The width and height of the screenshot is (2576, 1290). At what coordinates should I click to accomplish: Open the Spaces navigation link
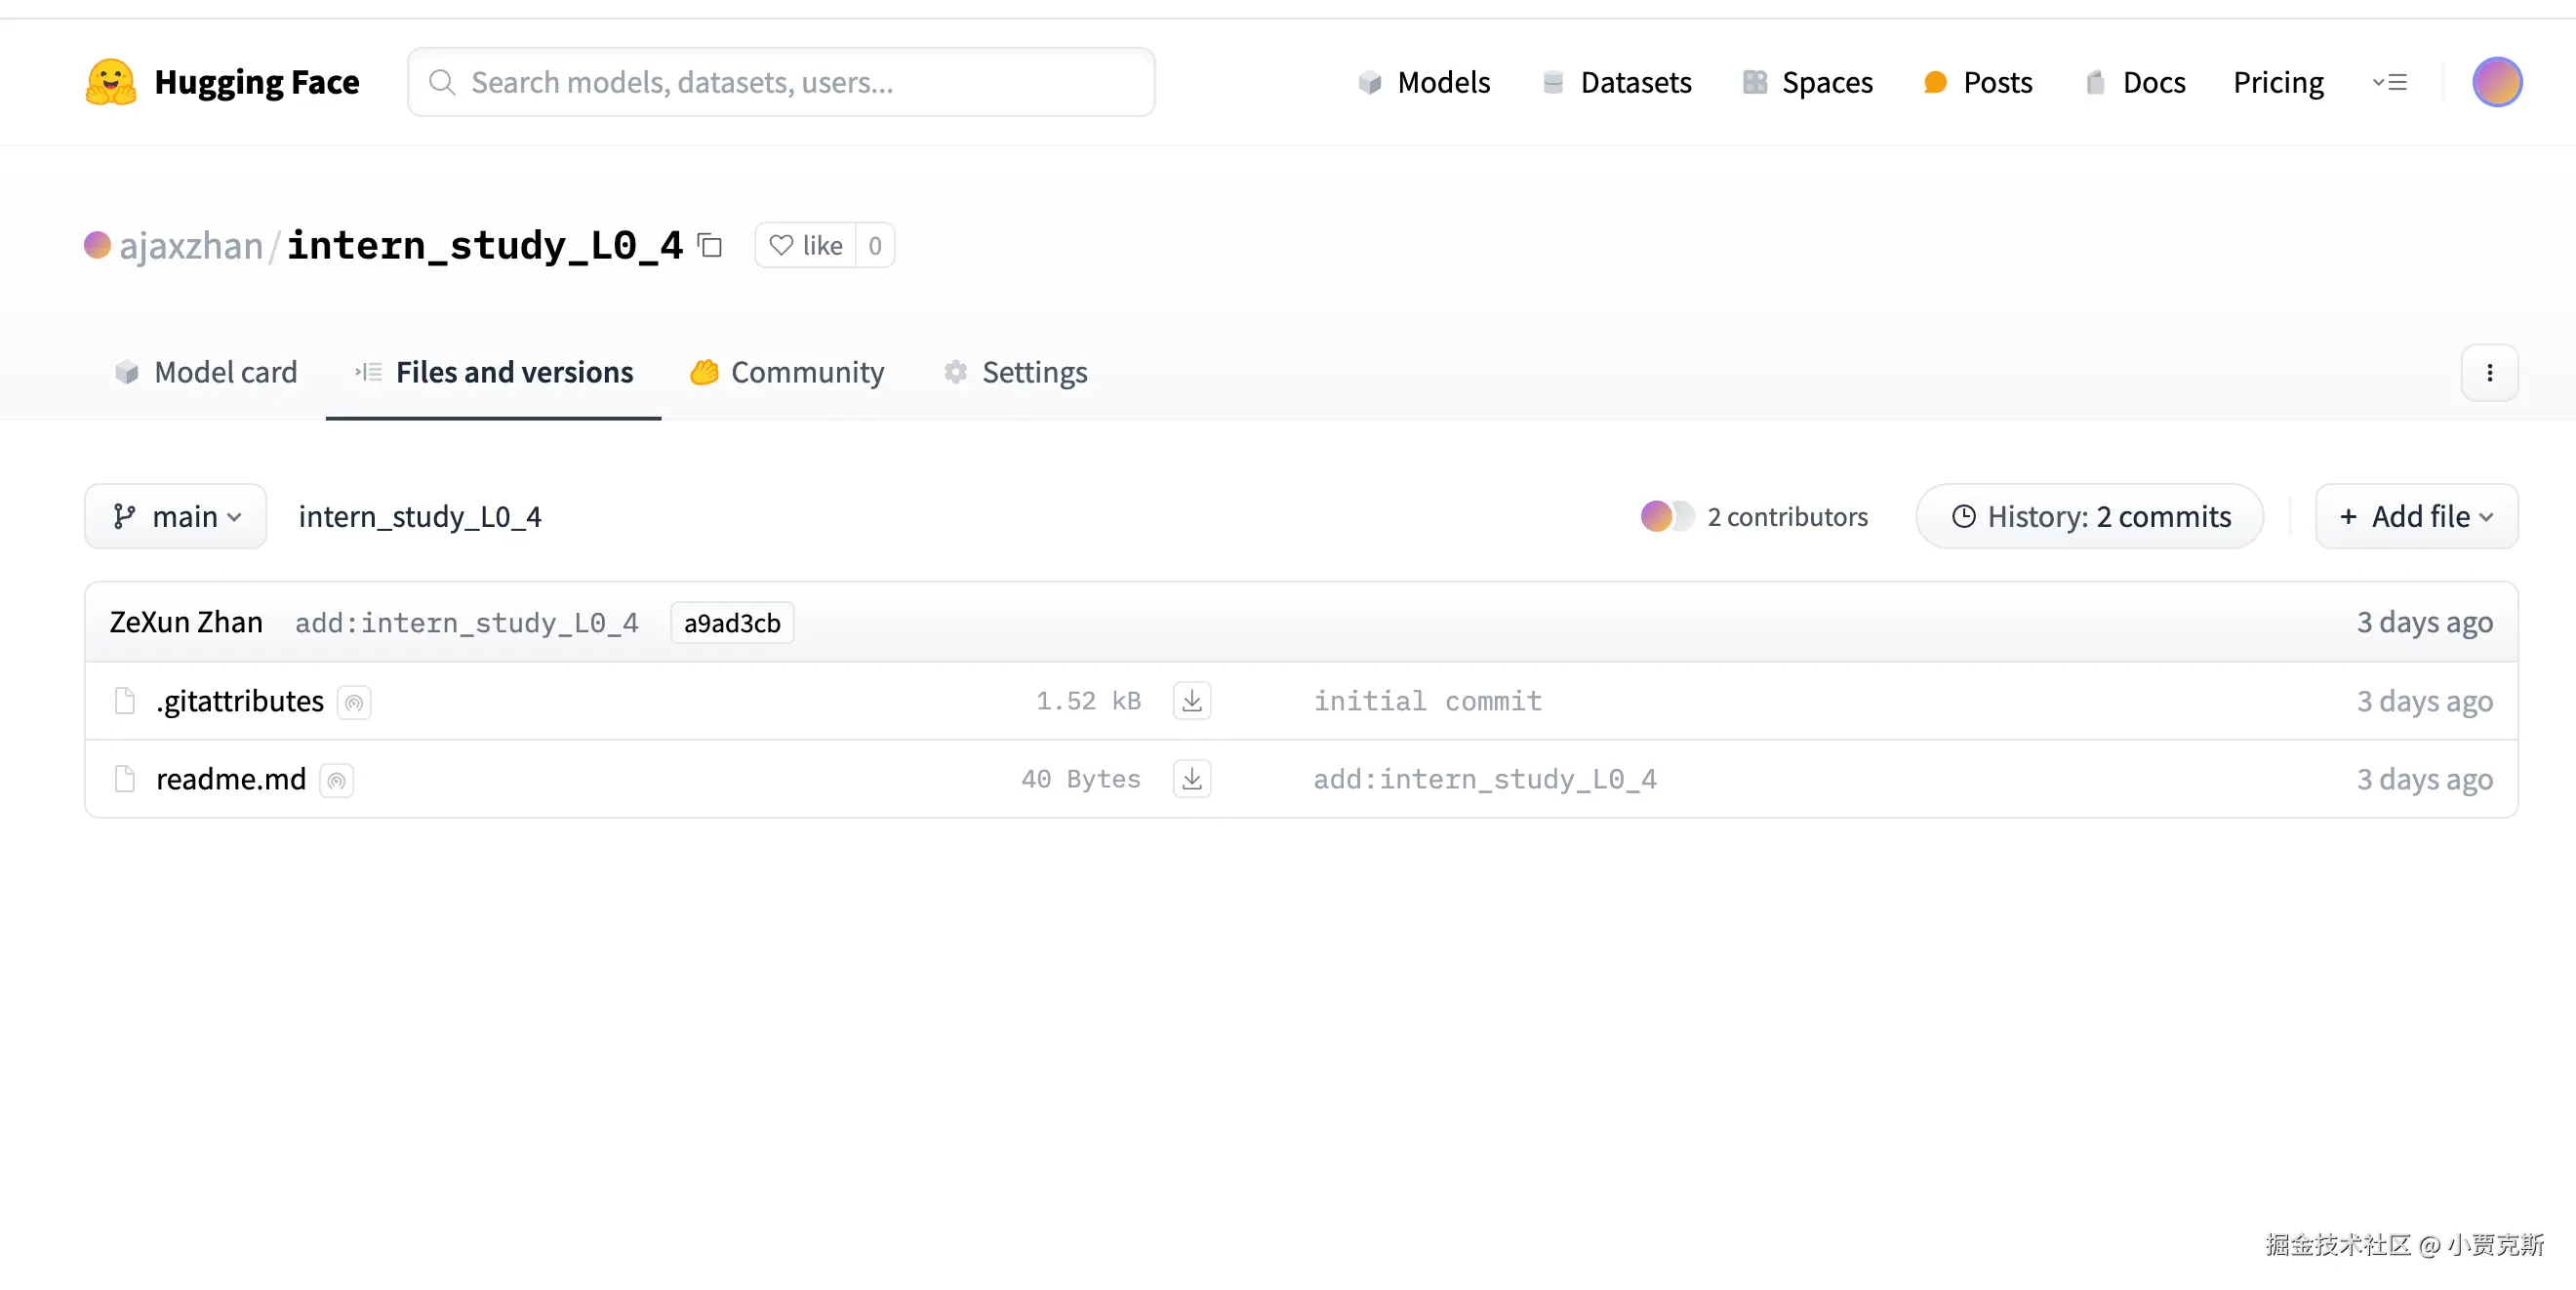tap(1808, 82)
